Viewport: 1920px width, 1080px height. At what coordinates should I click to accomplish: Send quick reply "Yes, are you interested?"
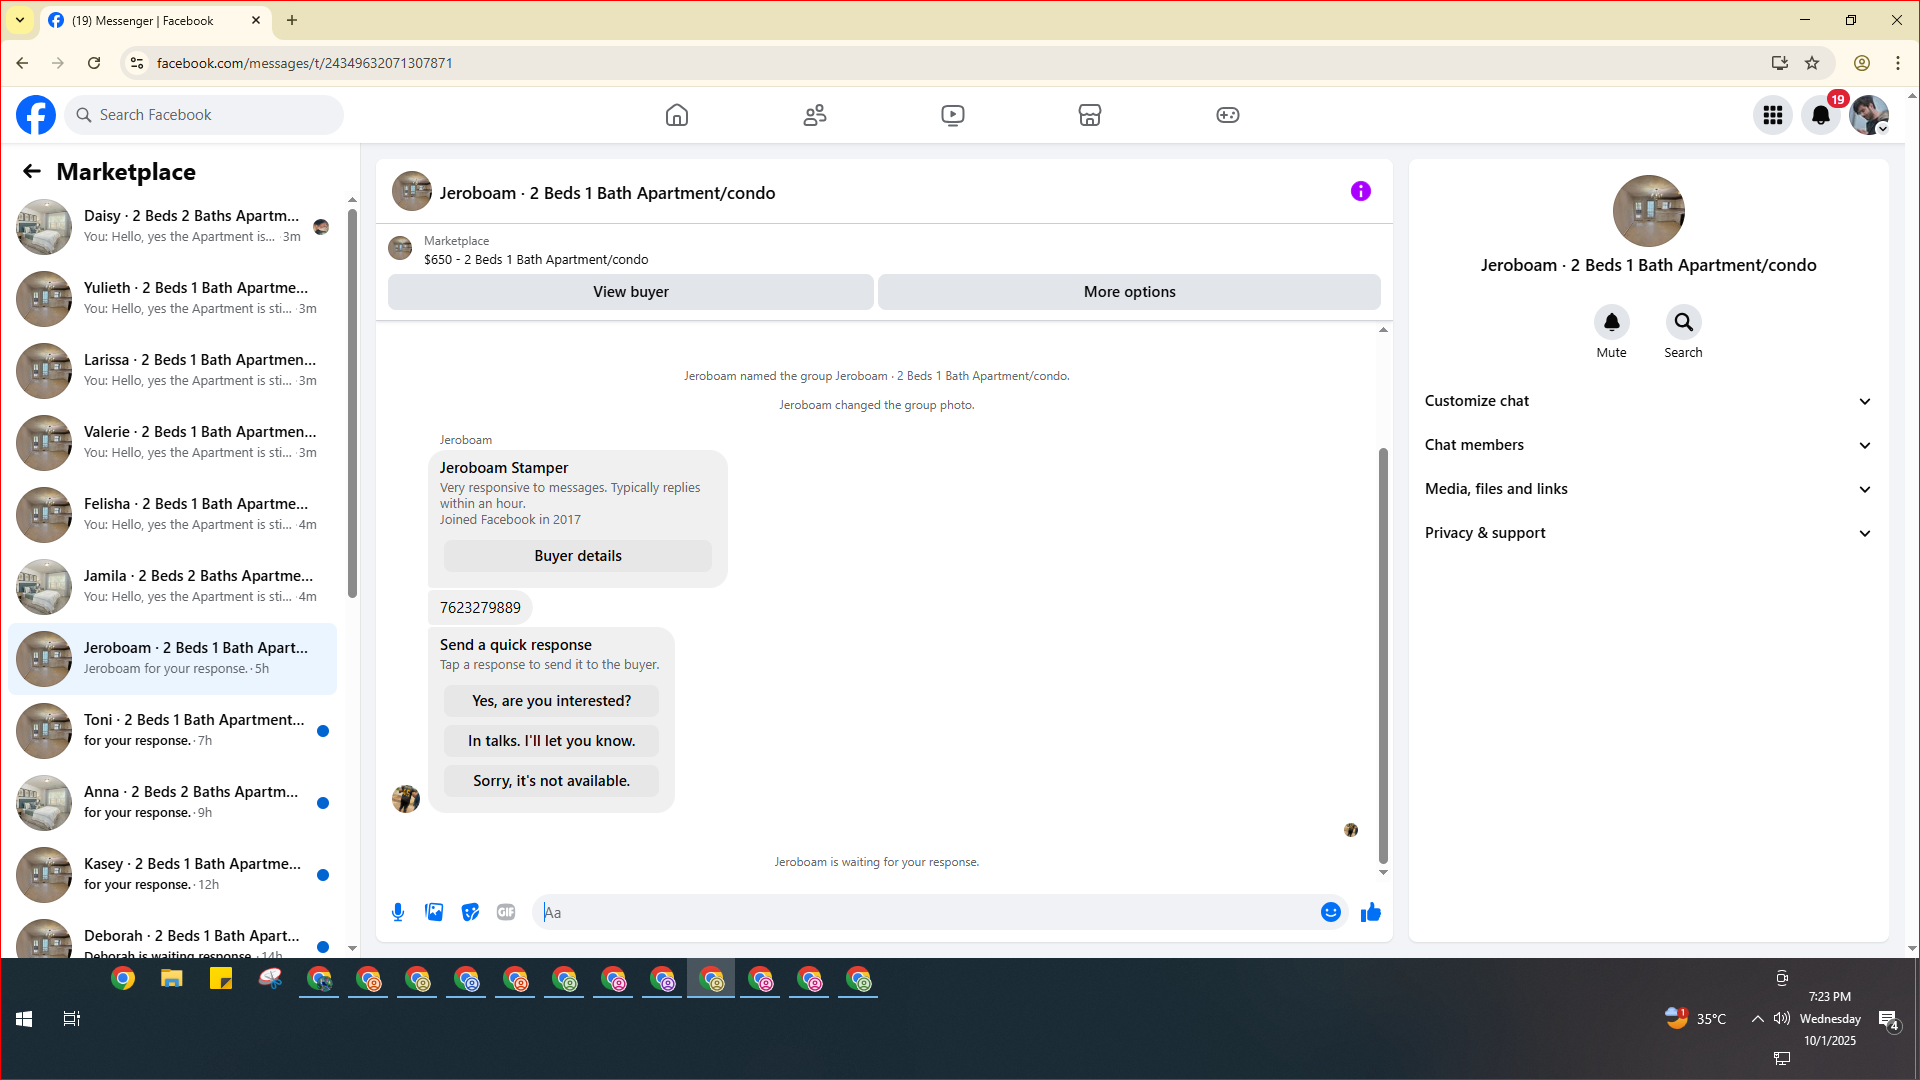[552, 701]
